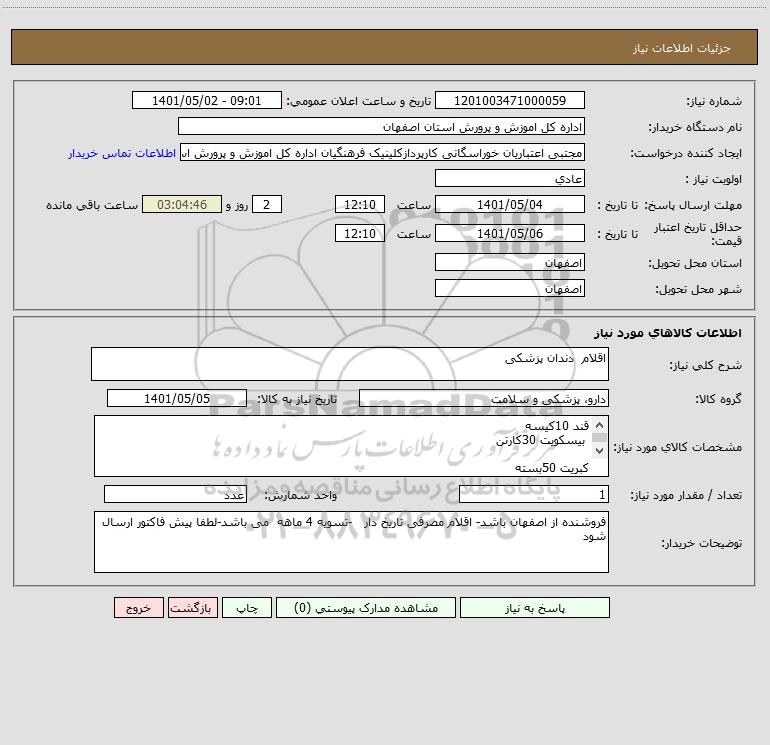Click the remaining time 03:04:46 field
770x745 pixels.
point(182,204)
